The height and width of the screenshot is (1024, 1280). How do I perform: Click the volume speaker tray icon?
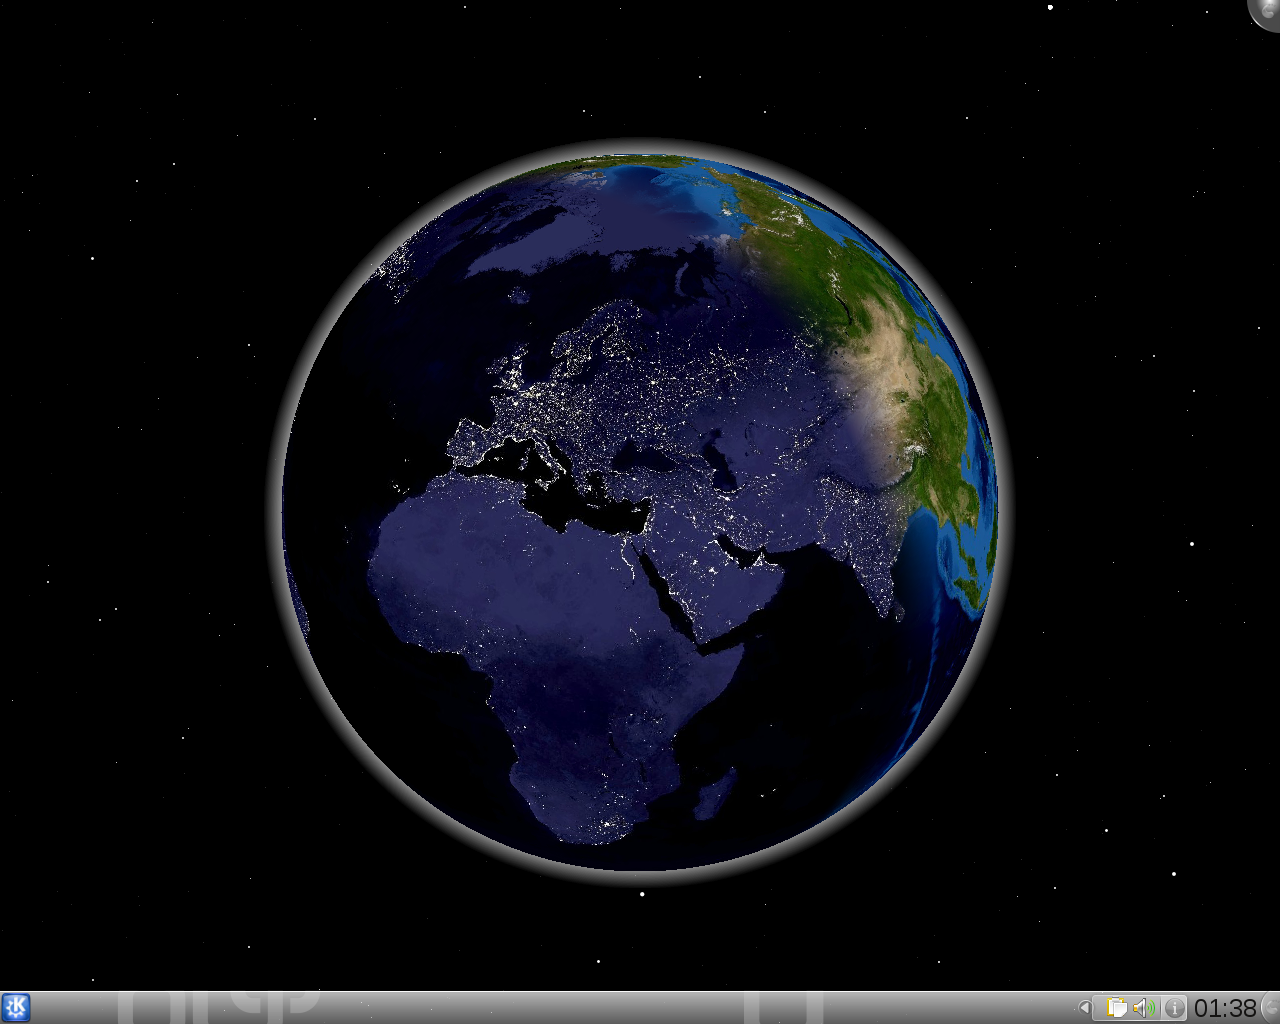coord(1144,1008)
